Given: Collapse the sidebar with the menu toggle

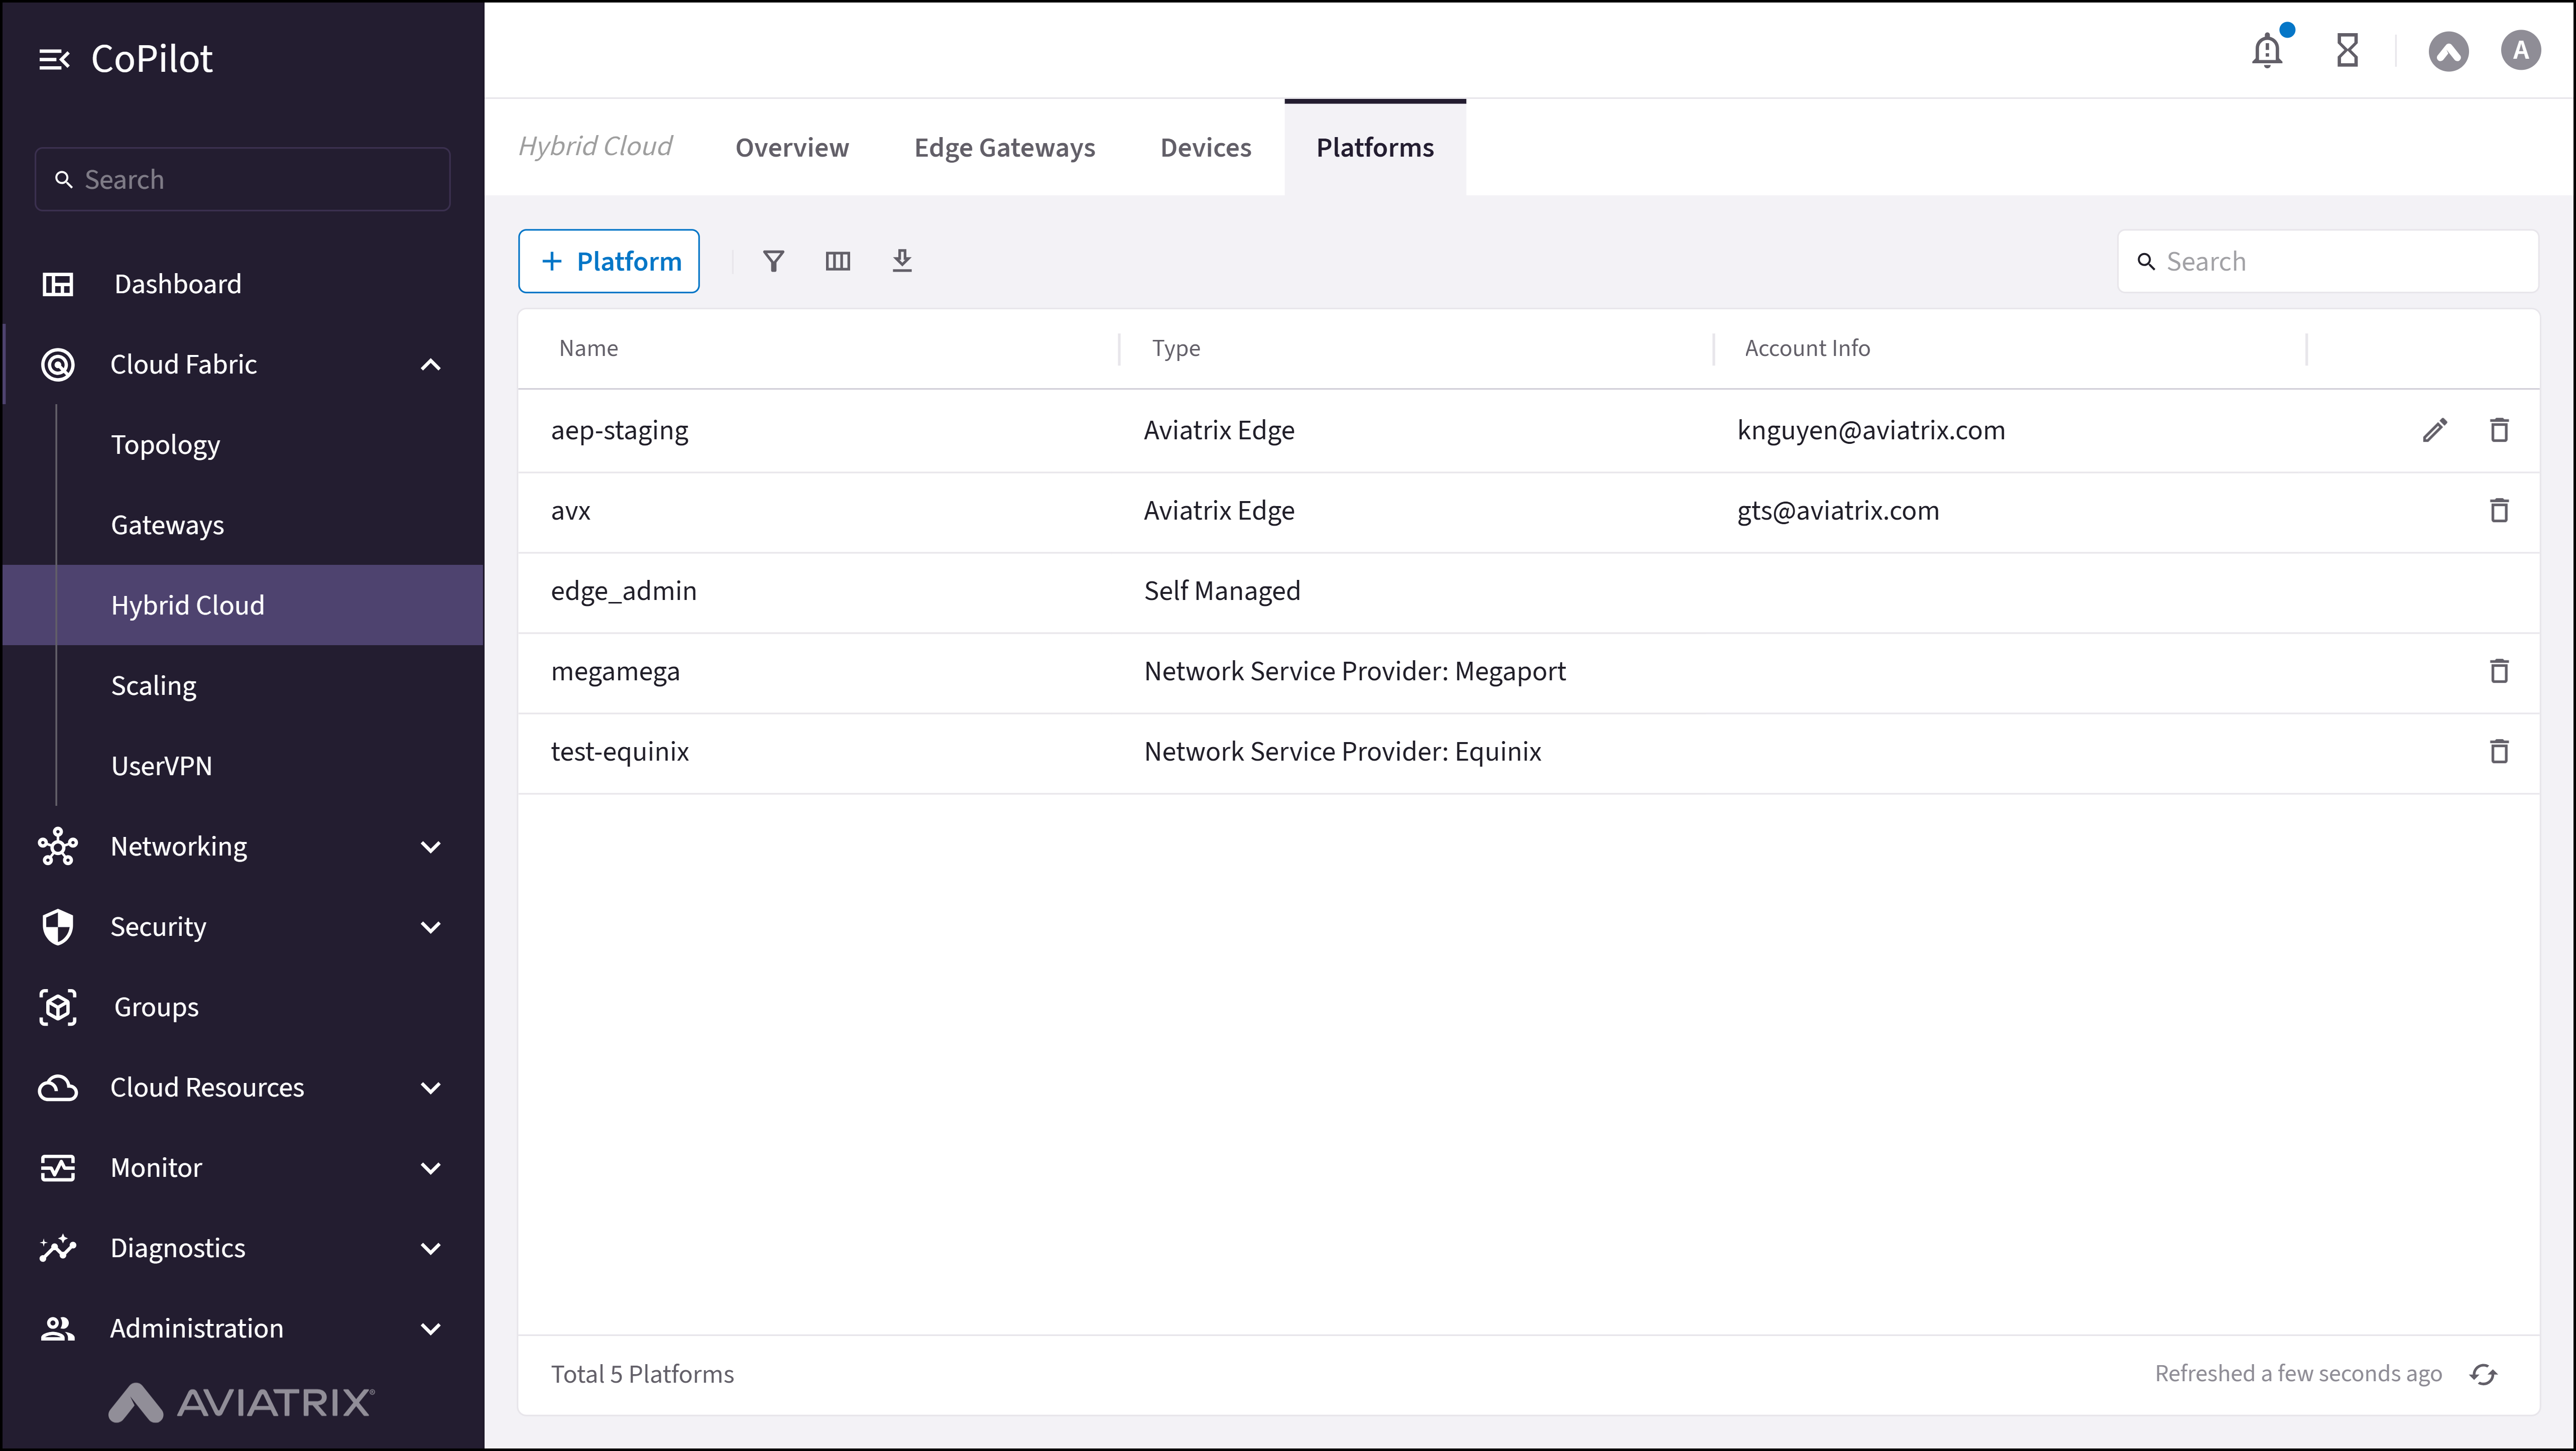Looking at the screenshot, I should coord(55,58).
